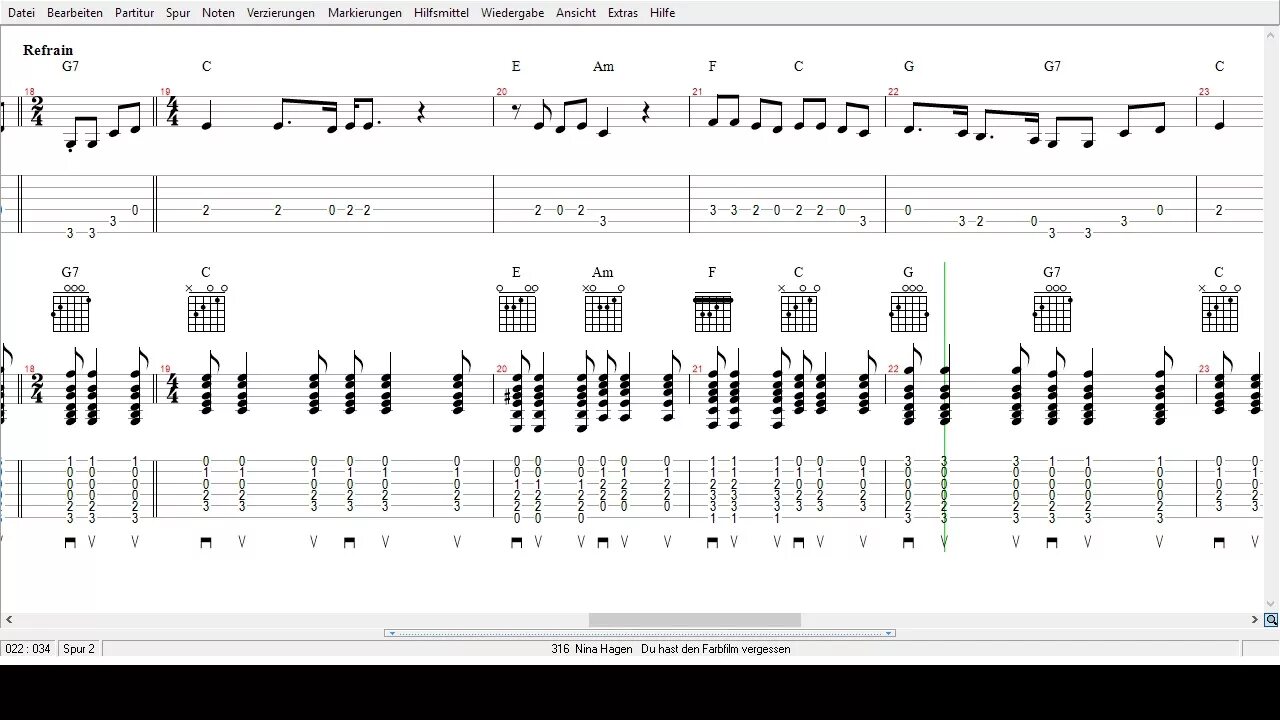Select the G chord diagram in measure 22

coord(908,309)
